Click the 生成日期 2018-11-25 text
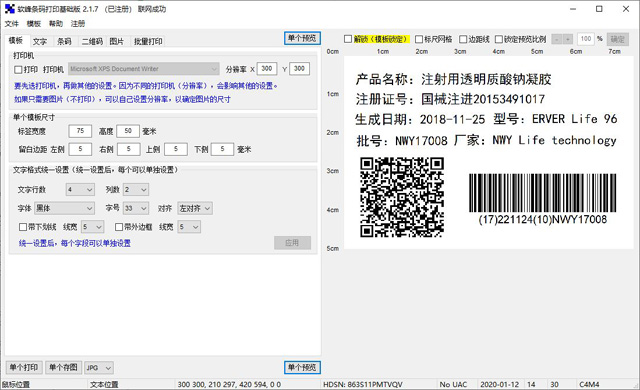This screenshot has width=640, height=390. point(420,120)
